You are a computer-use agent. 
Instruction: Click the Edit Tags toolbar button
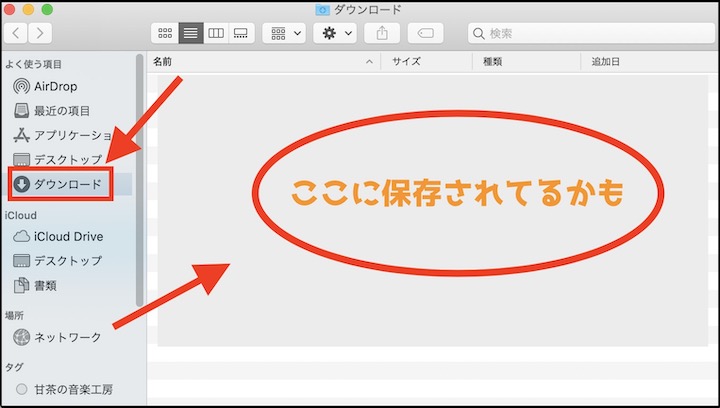click(426, 33)
